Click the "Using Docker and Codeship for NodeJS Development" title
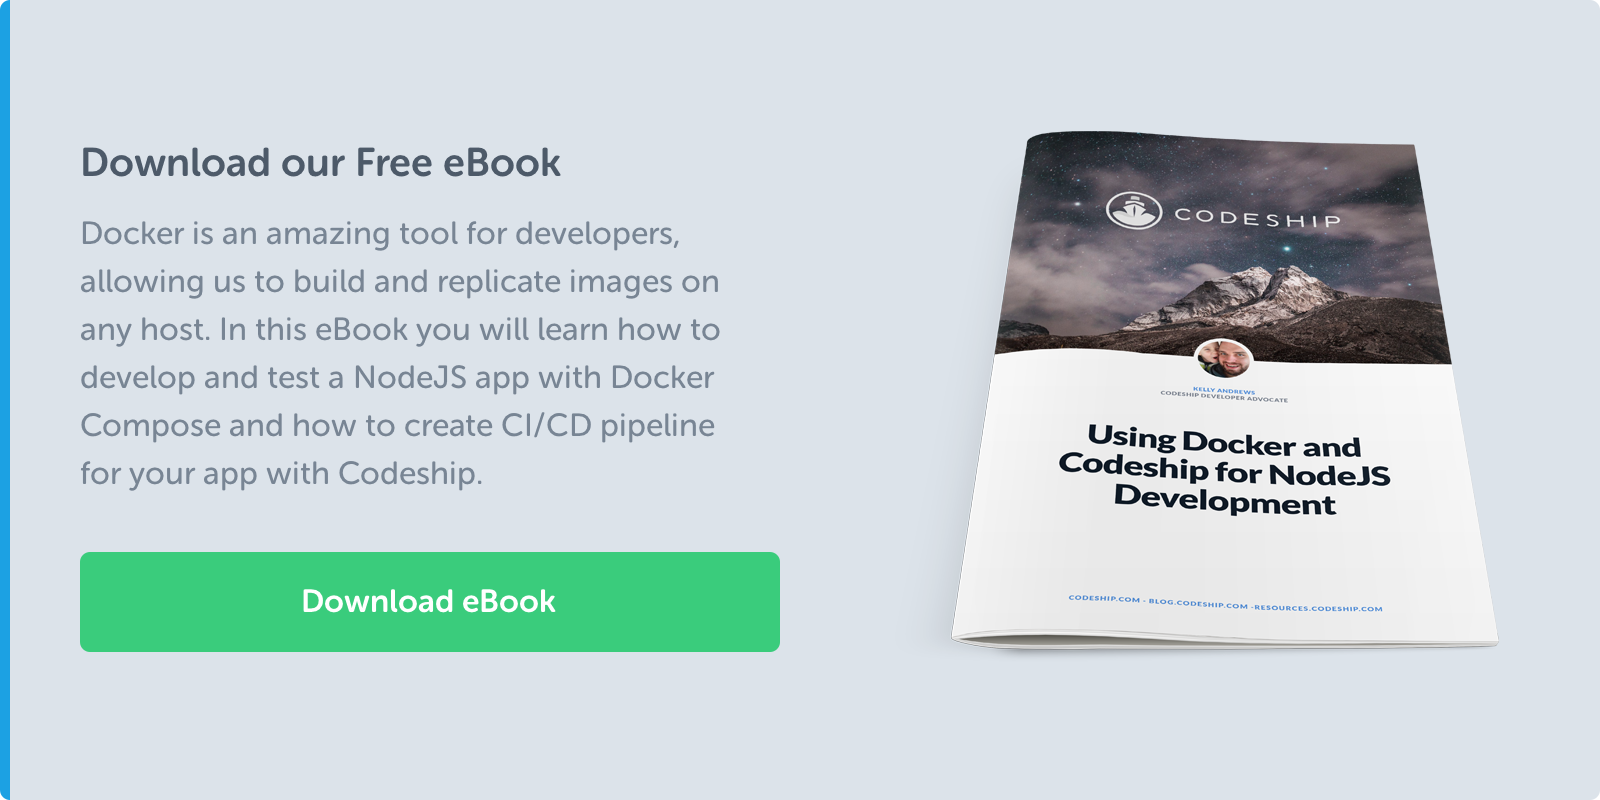 (1225, 469)
